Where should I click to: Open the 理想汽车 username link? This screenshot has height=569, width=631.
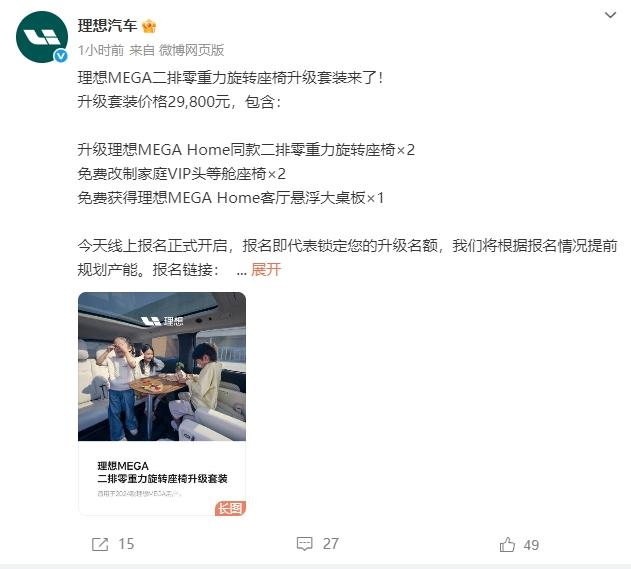107,26
